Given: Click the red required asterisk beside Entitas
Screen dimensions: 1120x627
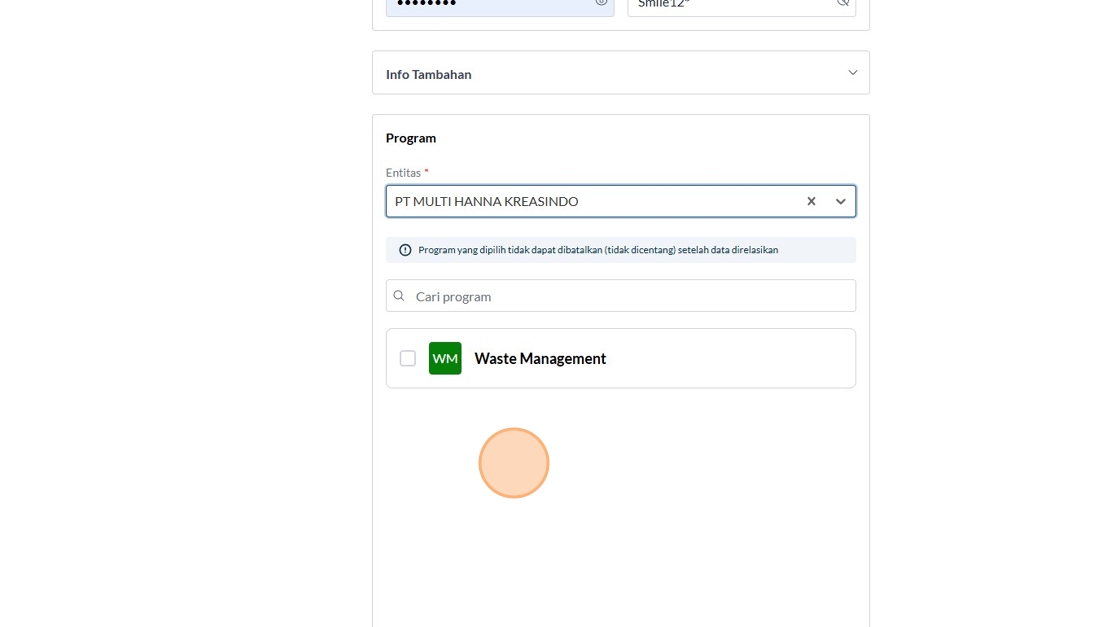Looking at the screenshot, I should click(x=427, y=172).
